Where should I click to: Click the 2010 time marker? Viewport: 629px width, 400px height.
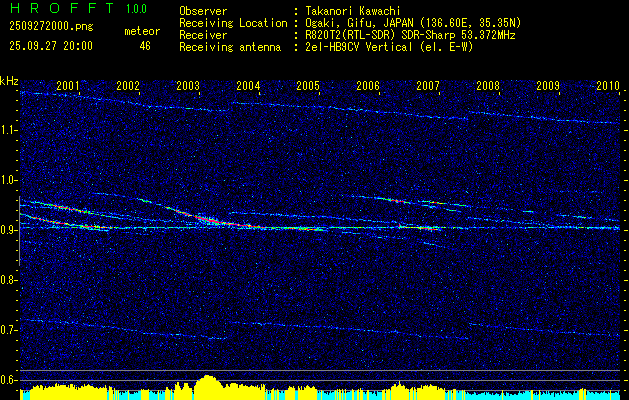(608, 85)
